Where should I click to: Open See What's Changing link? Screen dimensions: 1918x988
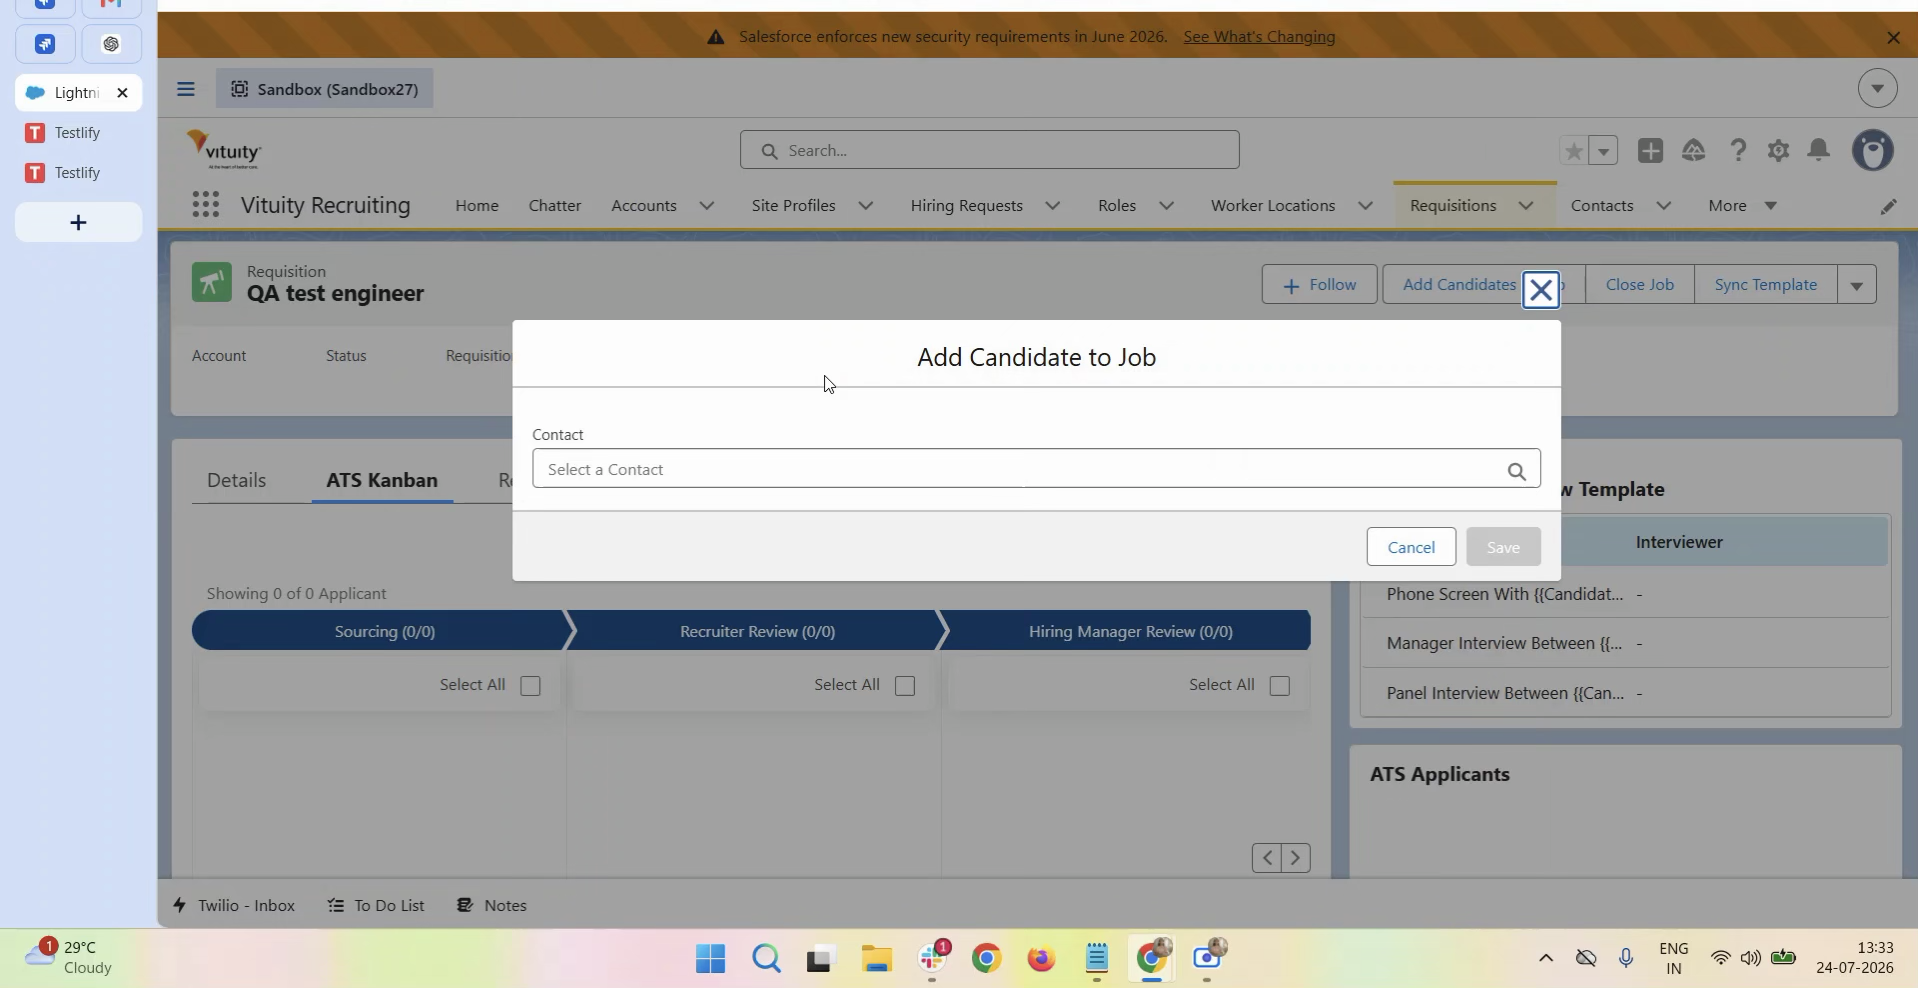[x=1259, y=37]
